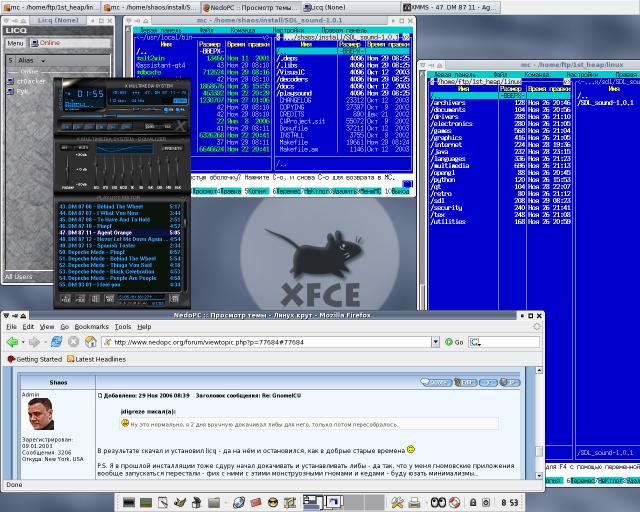The height and width of the screenshot is (512, 640).
Task: Open XMMS equalizer PRESETS button
Action: (172, 148)
